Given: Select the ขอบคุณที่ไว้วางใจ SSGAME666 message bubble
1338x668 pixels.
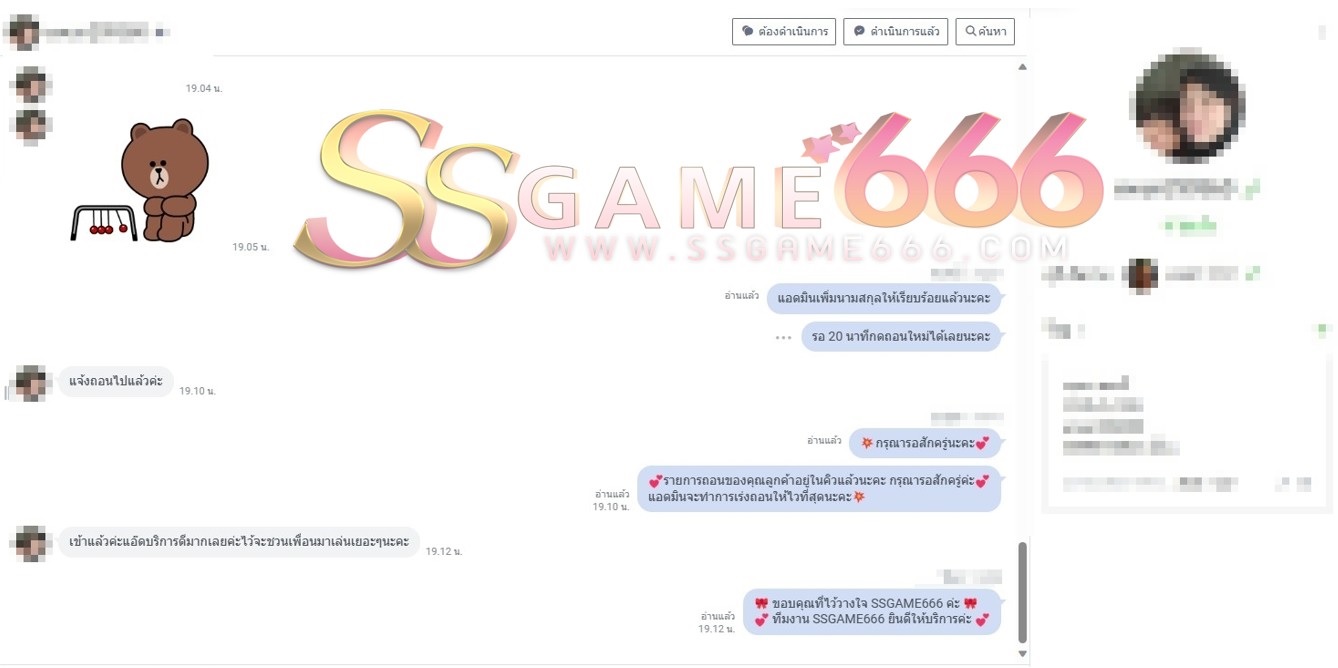Looking at the screenshot, I should point(872,612).
